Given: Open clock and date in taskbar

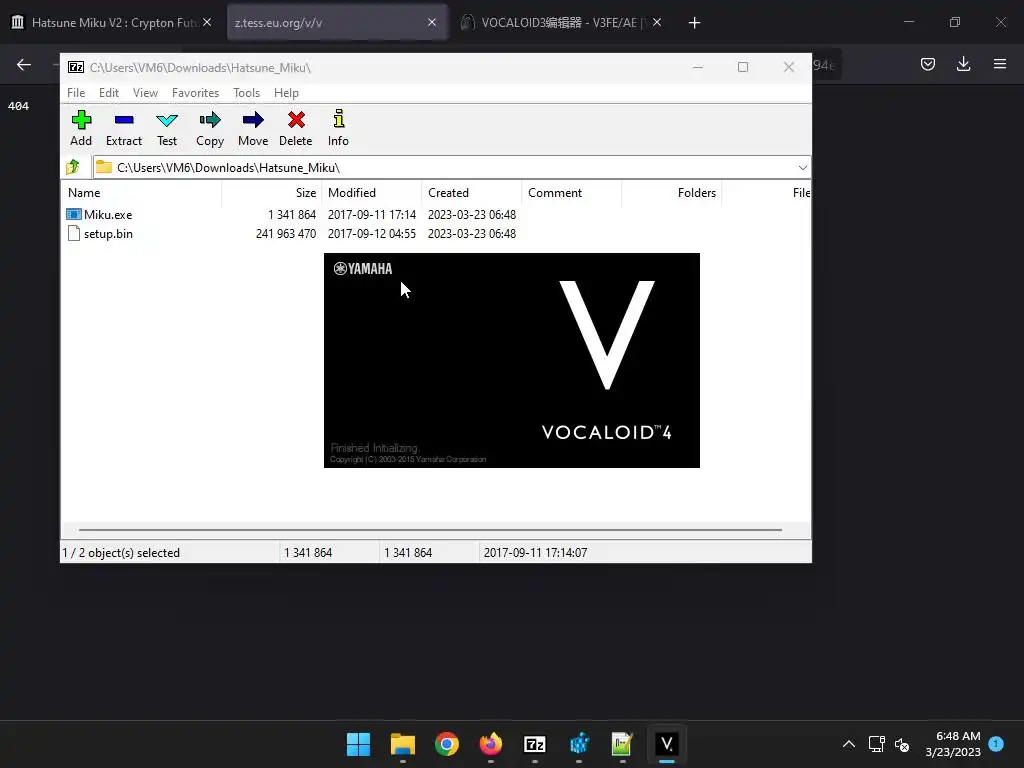Looking at the screenshot, I should click(x=953, y=744).
